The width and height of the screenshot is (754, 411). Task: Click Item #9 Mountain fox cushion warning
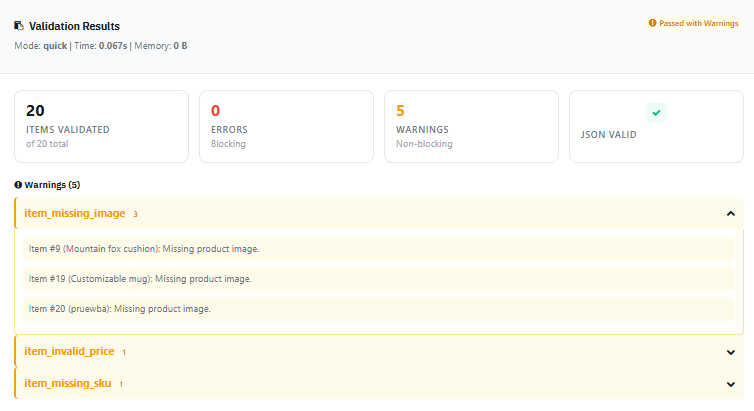[x=379, y=249]
